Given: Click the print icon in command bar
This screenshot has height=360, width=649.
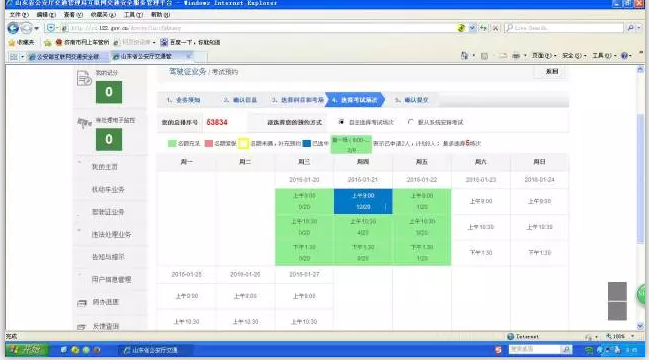Looking at the screenshot, I should (x=516, y=55).
